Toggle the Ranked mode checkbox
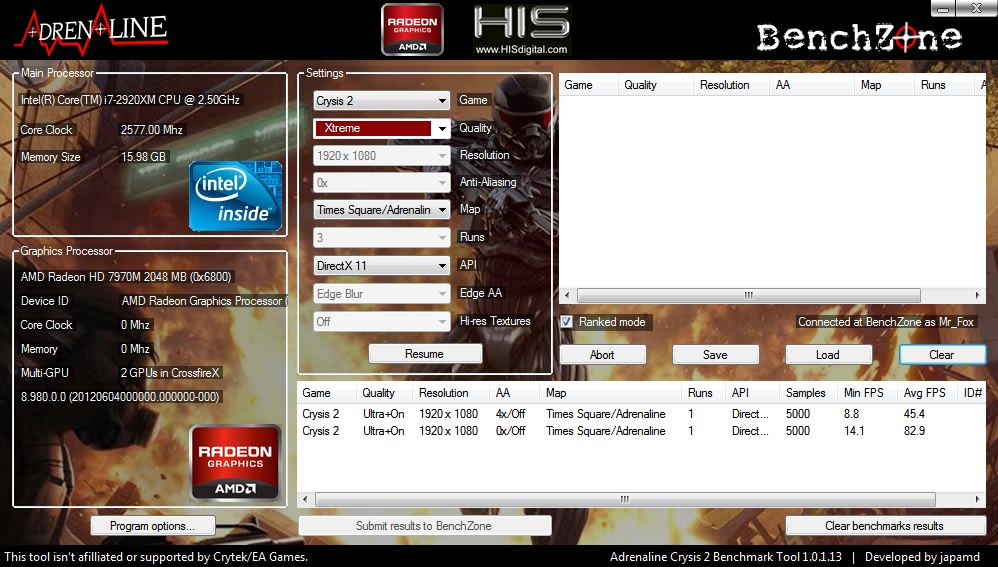Image resolution: width=998 pixels, height=567 pixels. pyautogui.click(x=566, y=322)
